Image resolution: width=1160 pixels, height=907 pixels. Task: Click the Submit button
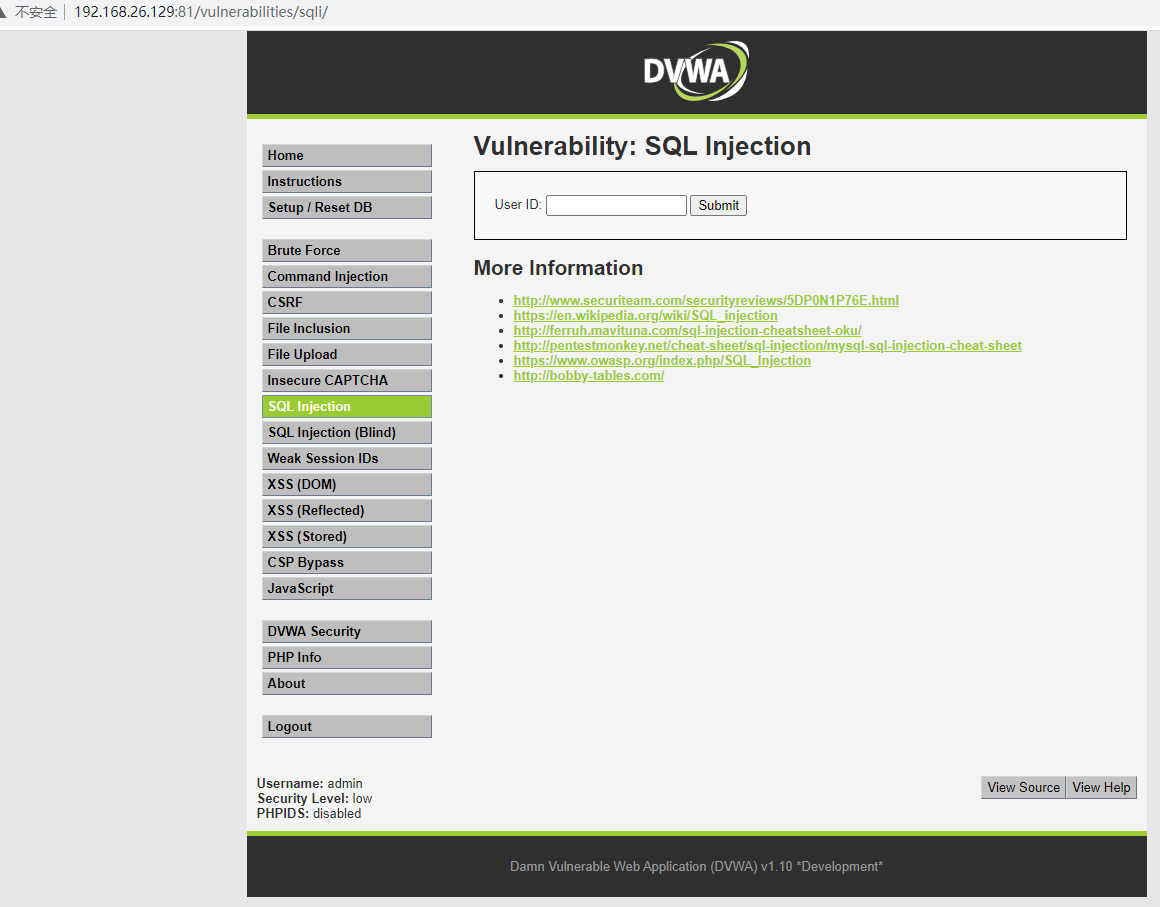pyautogui.click(x=718, y=205)
